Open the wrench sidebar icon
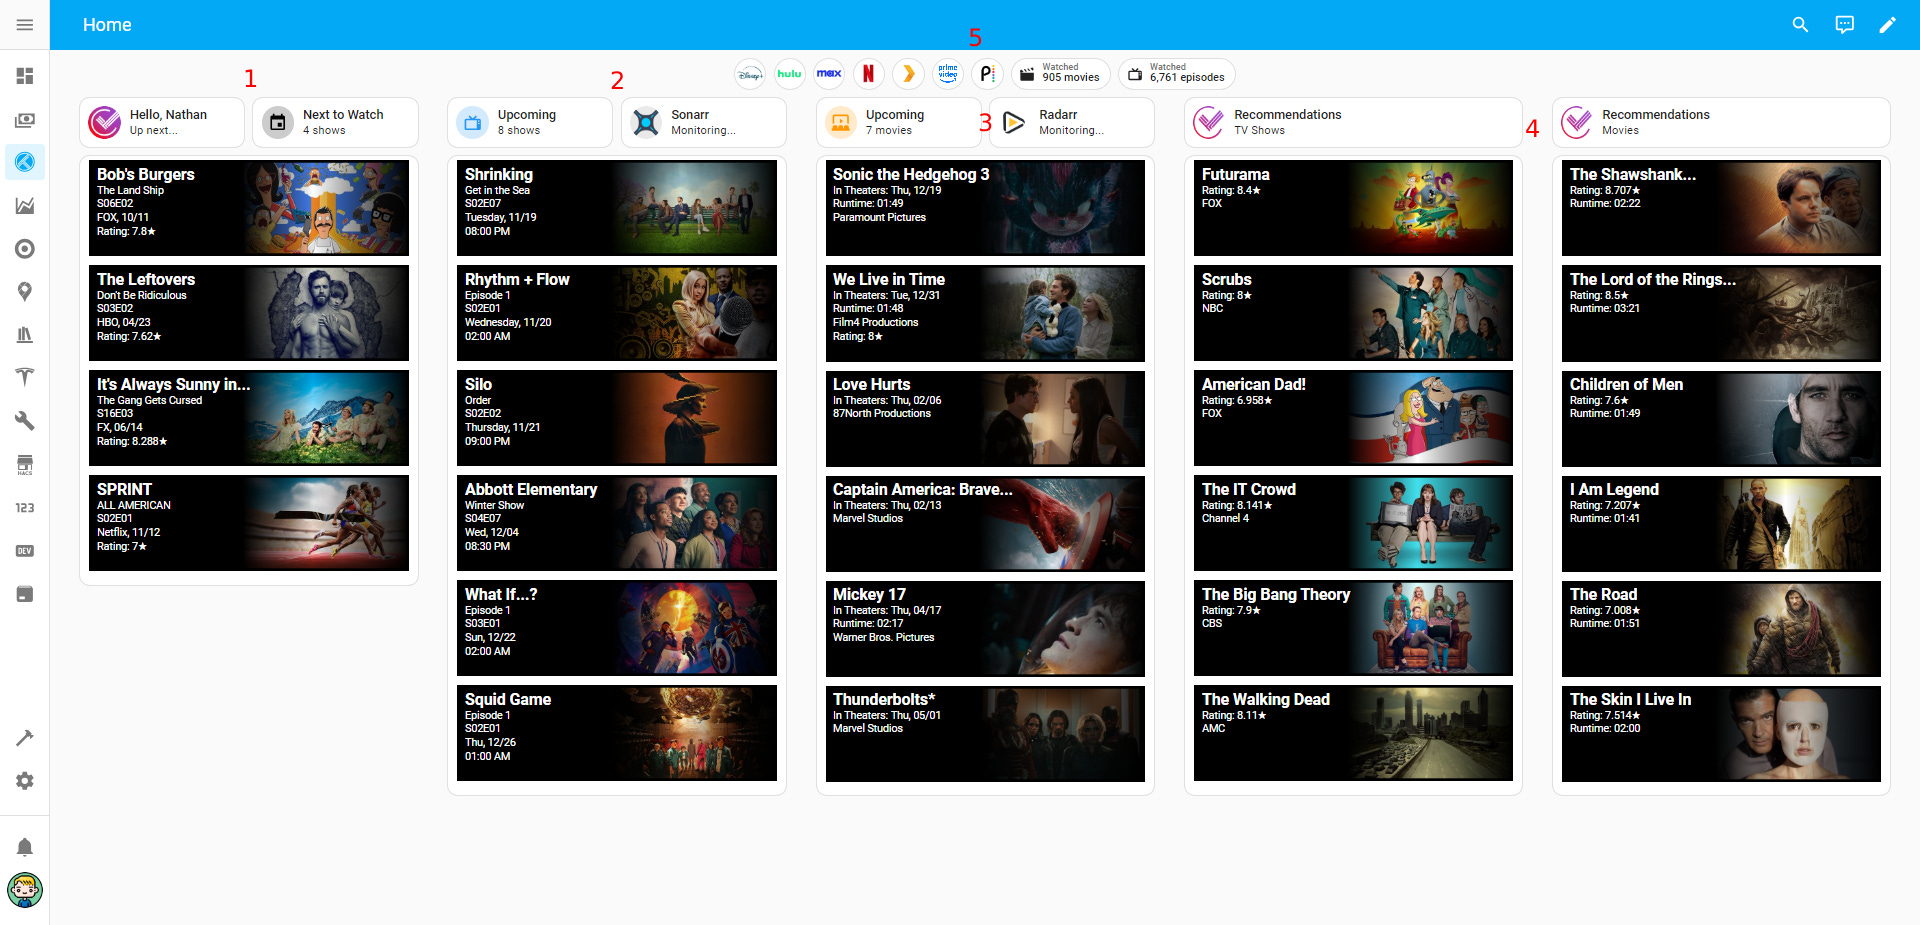The image size is (1920, 925). pos(25,421)
